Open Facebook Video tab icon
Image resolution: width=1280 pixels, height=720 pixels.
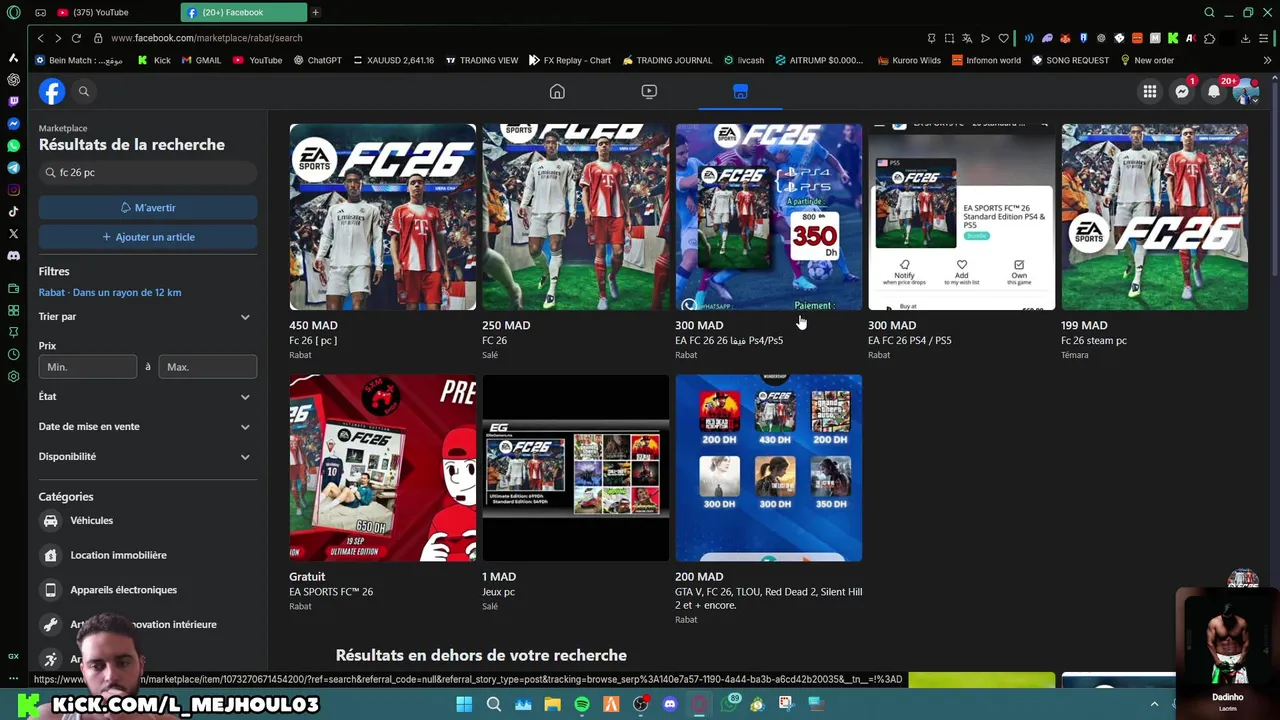point(649,91)
